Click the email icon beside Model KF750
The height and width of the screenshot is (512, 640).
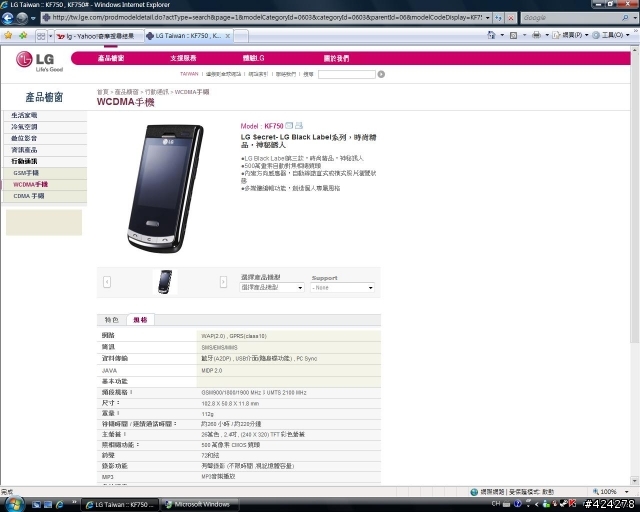pos(289,125)
